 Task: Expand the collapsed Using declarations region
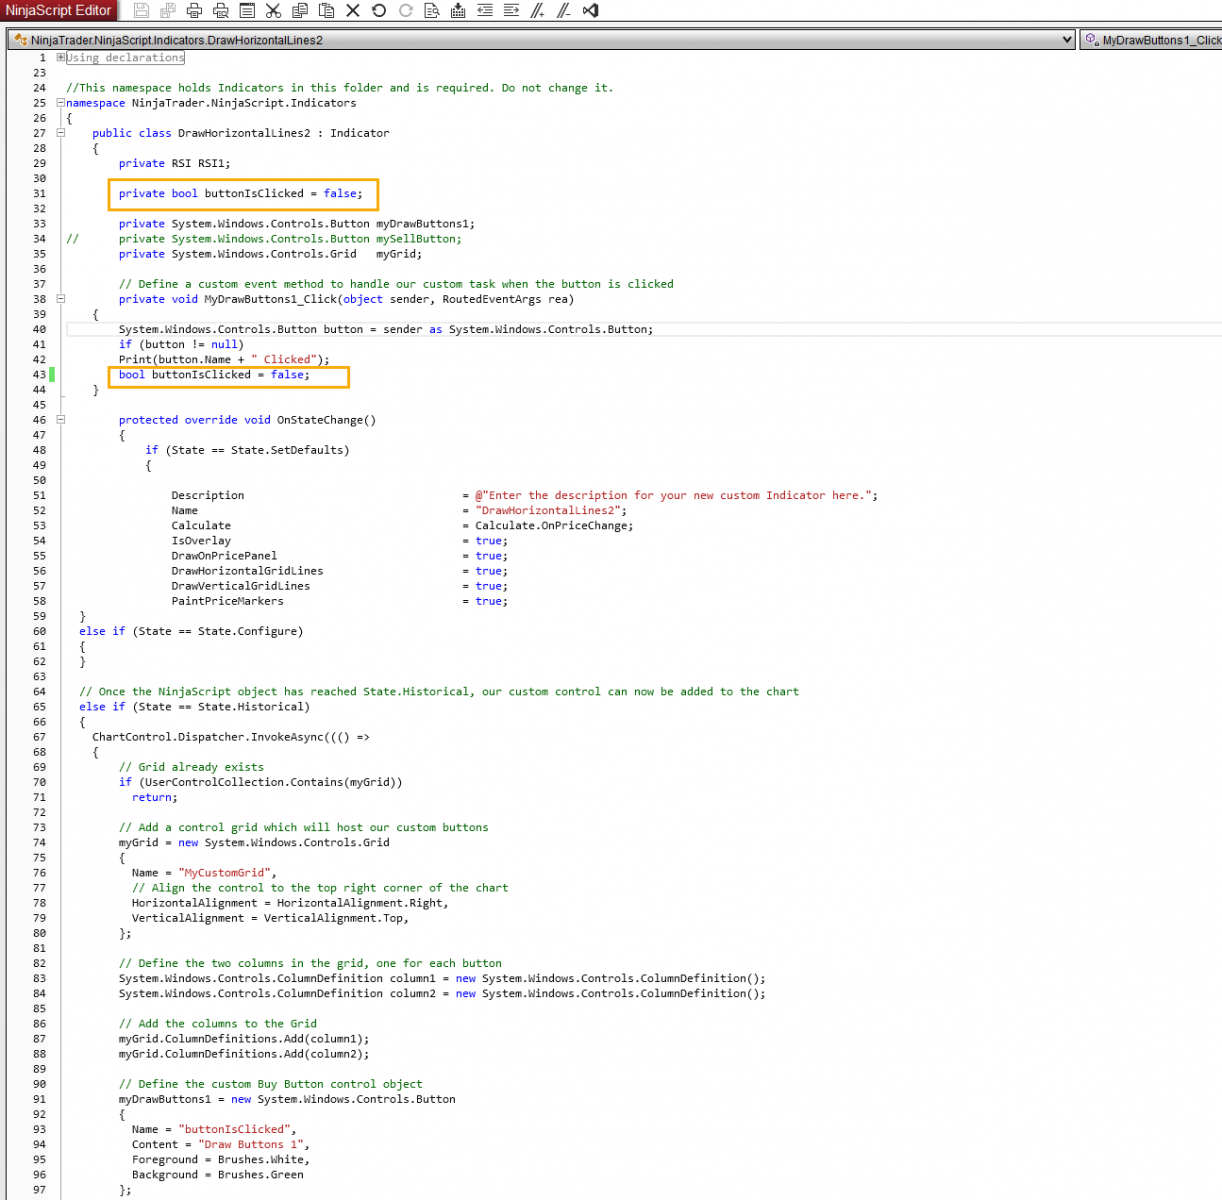pyautogui.click(x=61, y=58)
